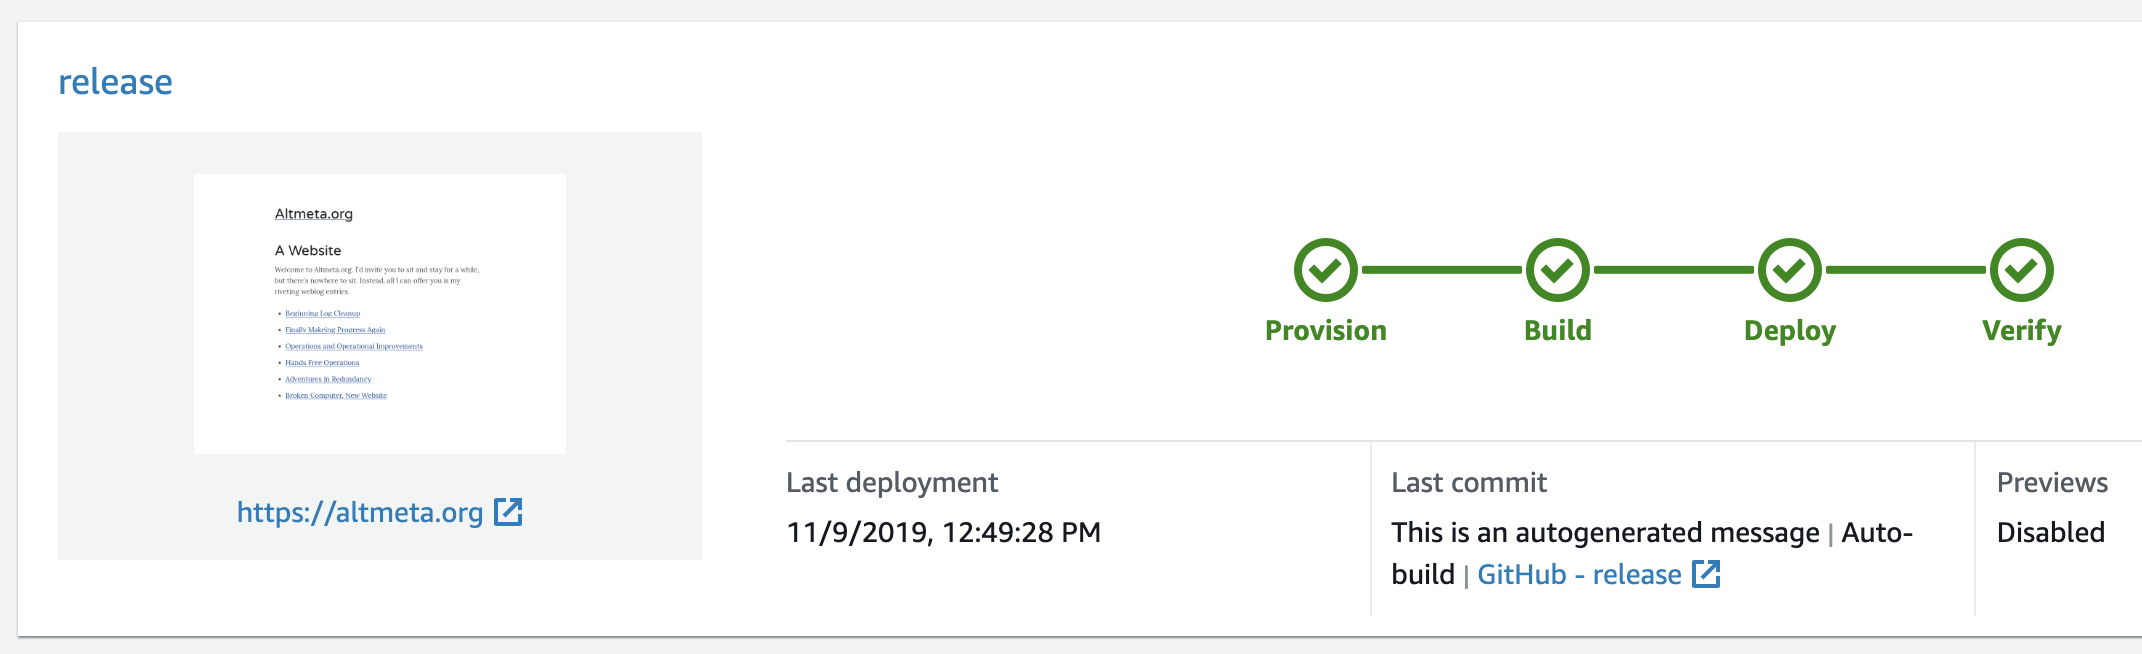This screenshot has height=654, width=2142.
Task: Open the GitHub - release commit link
Action: coord(1578,573)
